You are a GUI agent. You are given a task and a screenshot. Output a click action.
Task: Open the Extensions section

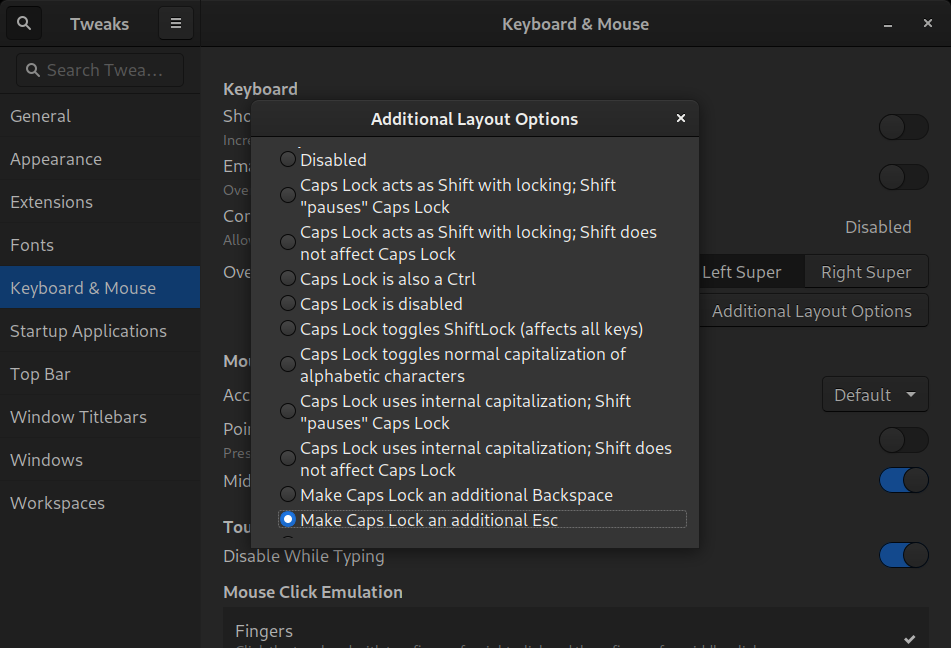pos(51,202)
